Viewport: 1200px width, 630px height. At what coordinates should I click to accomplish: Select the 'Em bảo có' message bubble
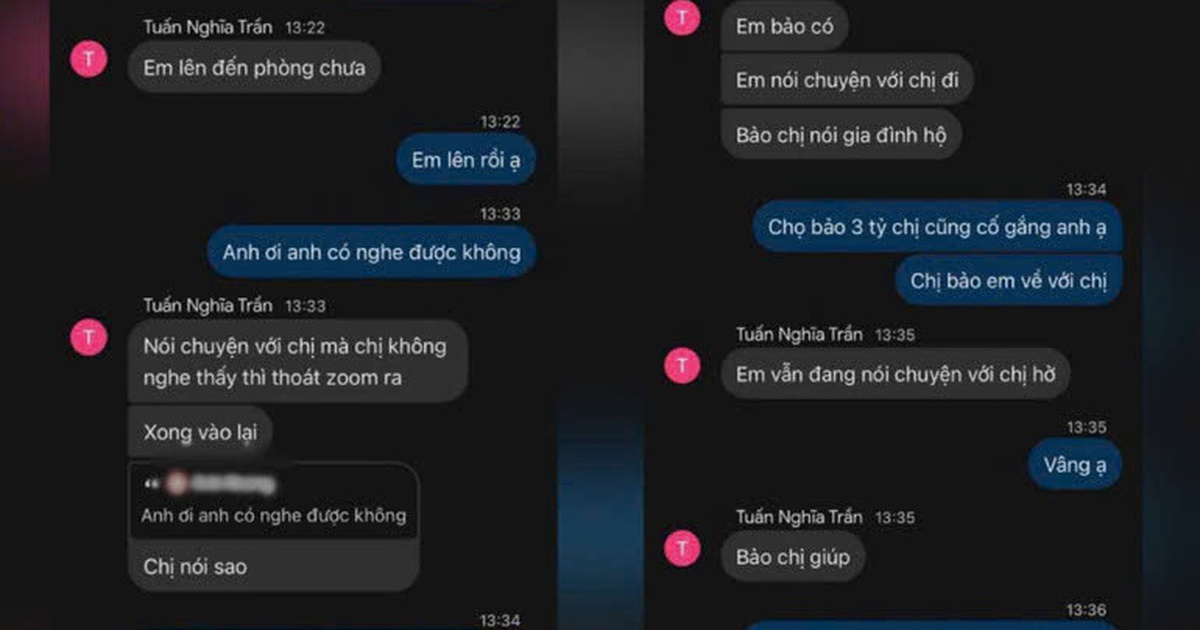785,27
